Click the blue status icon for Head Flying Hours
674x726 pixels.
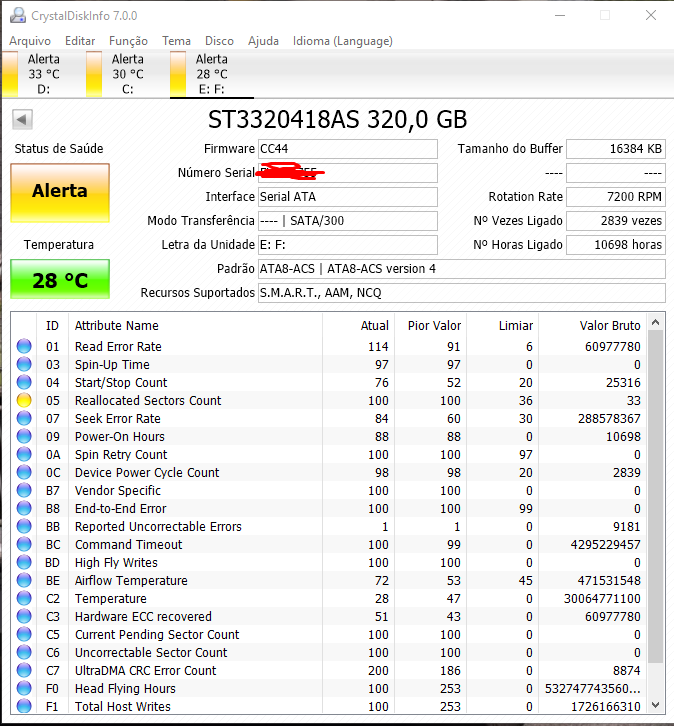point(24,688)
